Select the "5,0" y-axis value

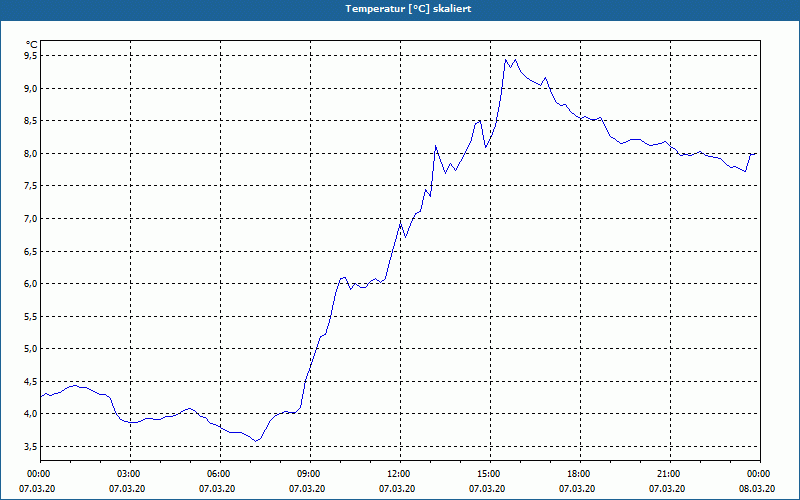click(x=31, y=348)
